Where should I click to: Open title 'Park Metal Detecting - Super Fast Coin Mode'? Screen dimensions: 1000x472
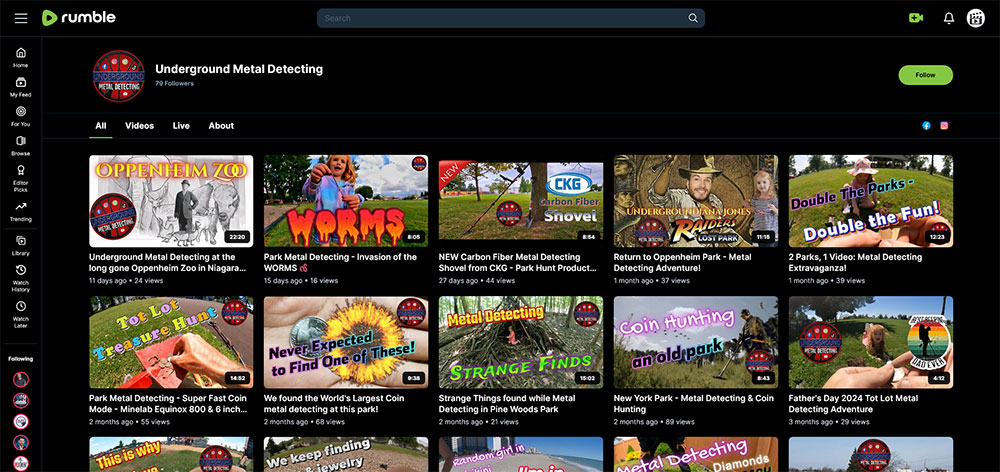[x=167, y=403]
